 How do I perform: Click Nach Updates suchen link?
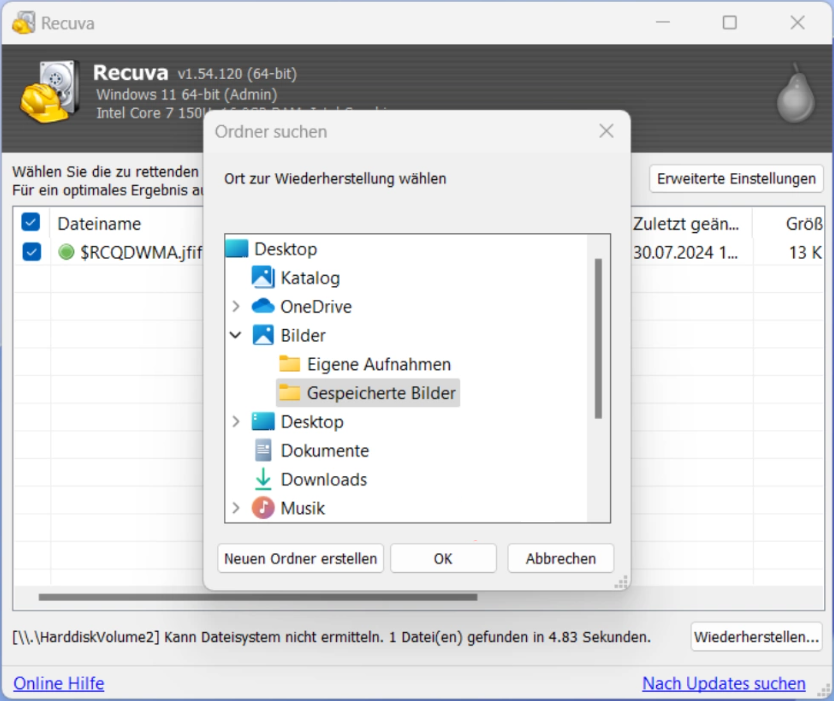pos(723,683)
